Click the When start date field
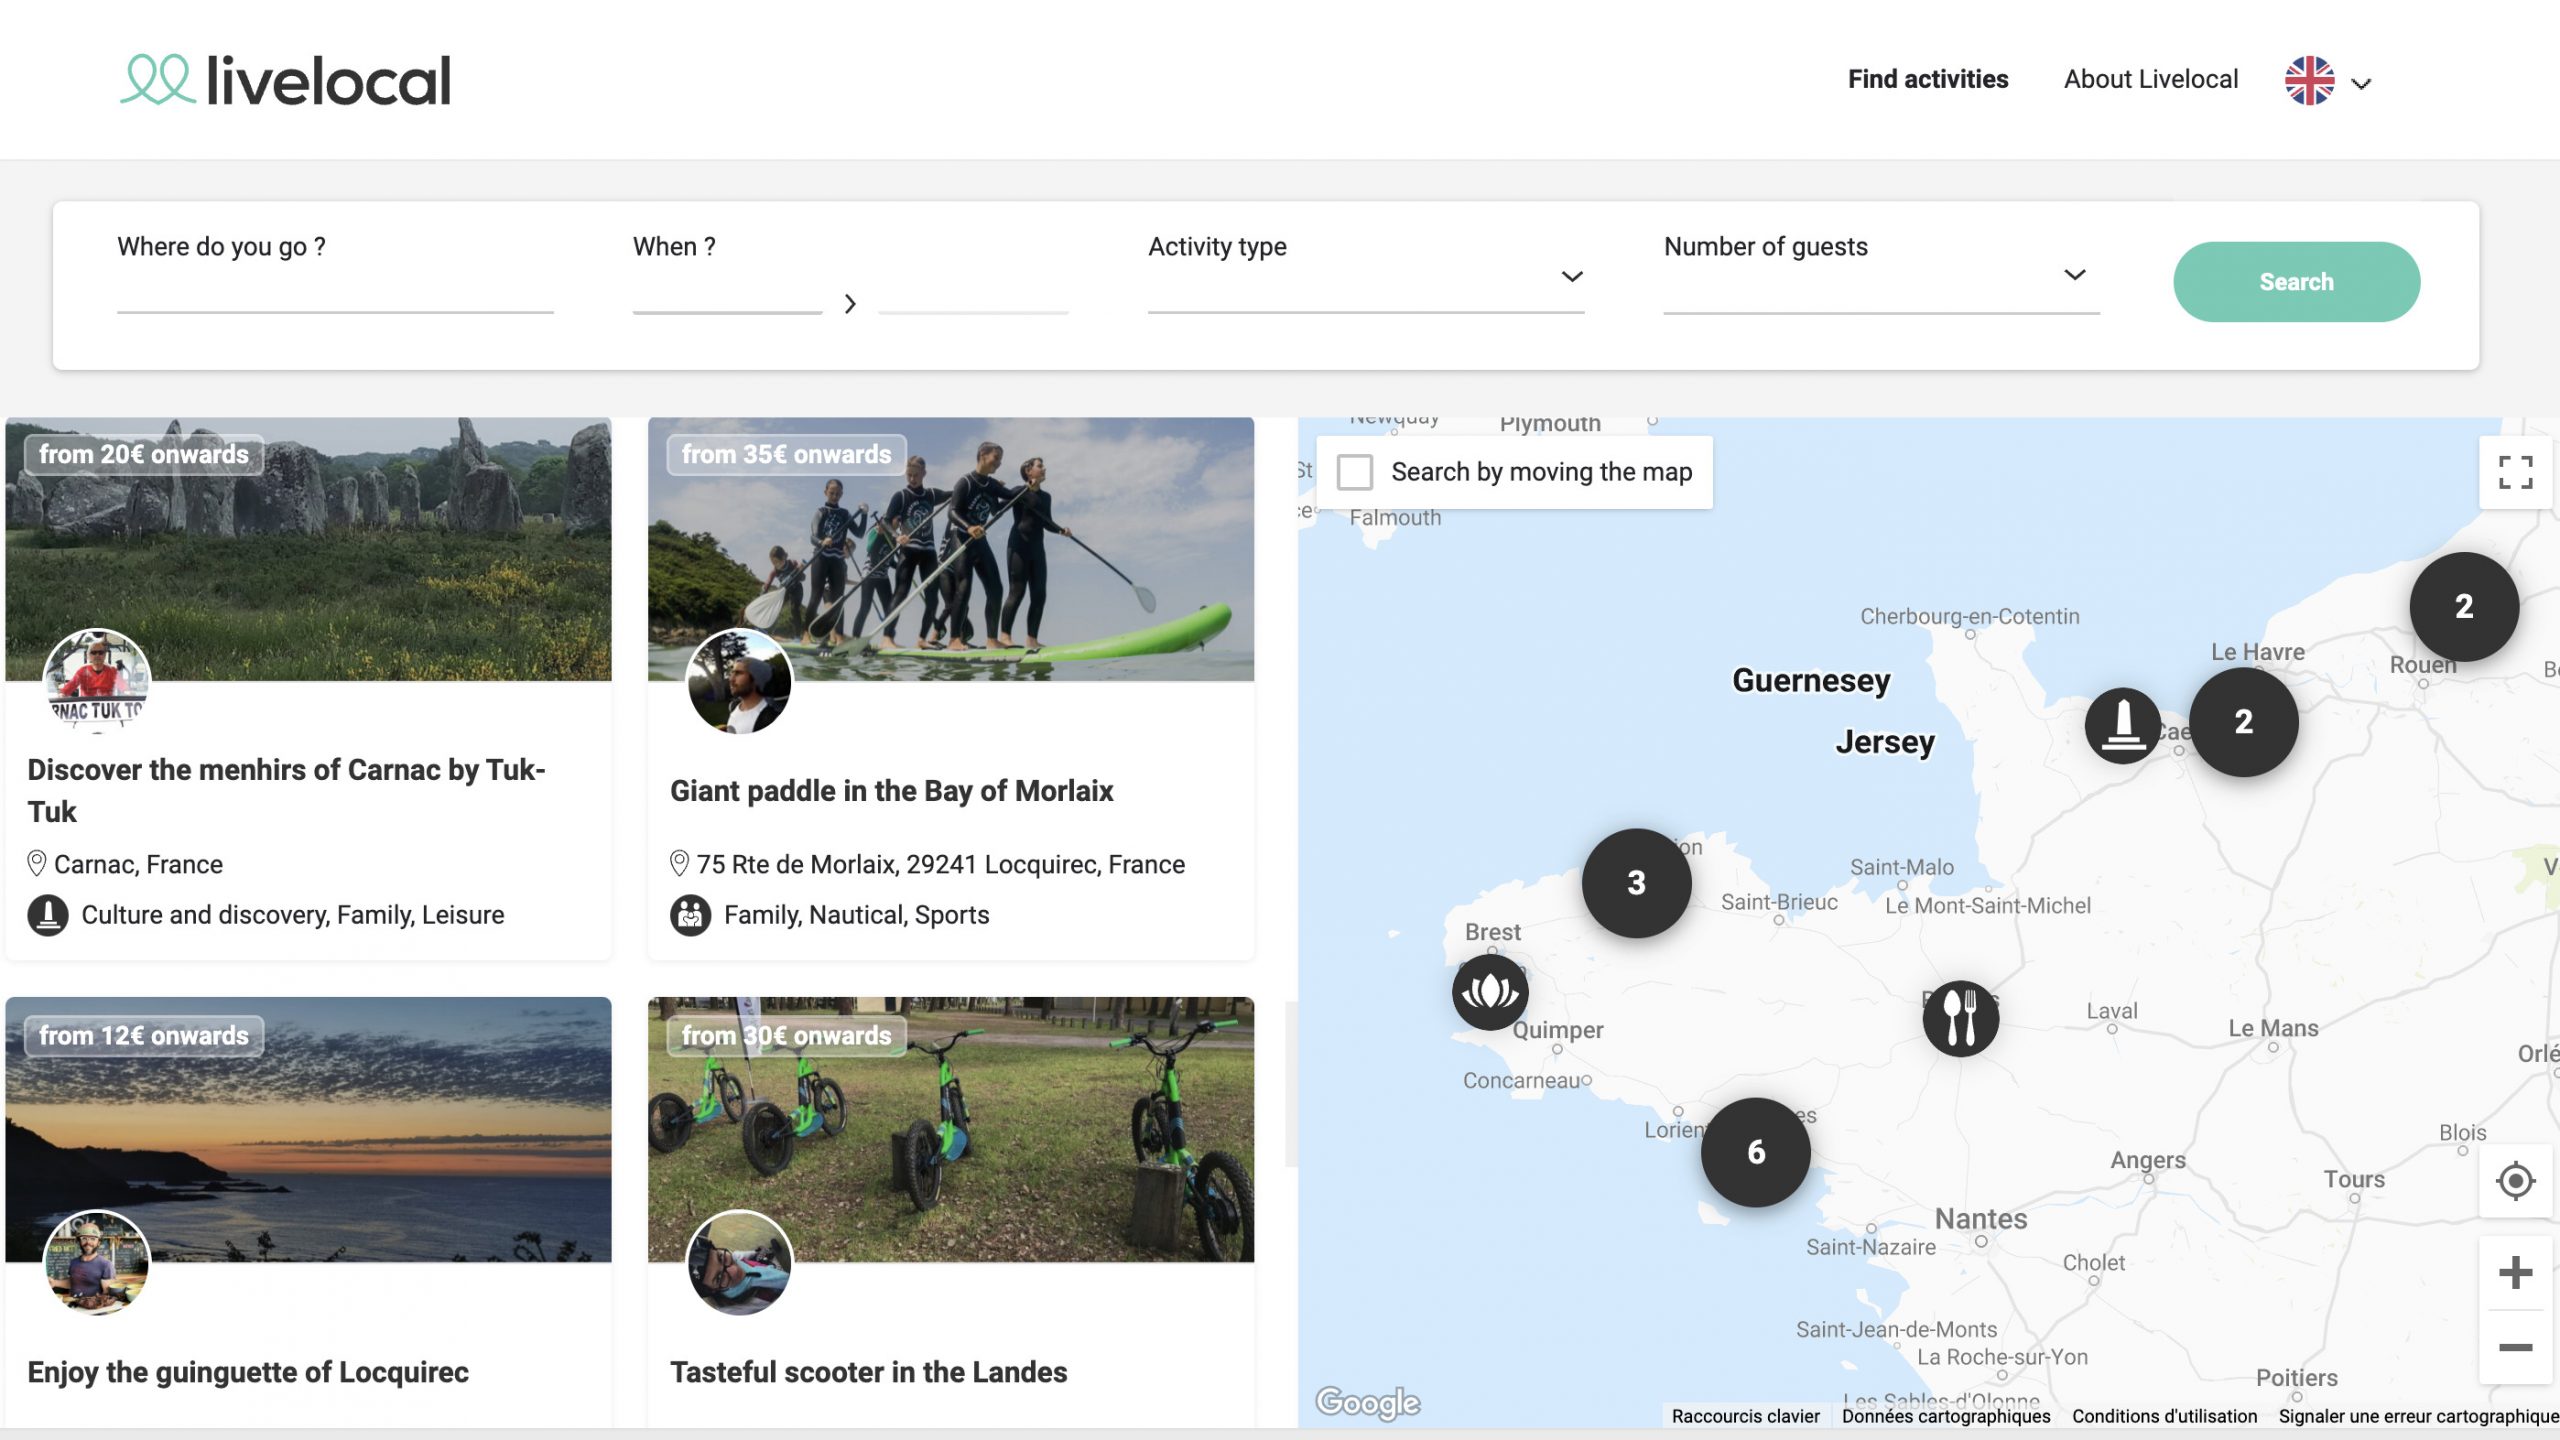The image size is (2560, 1440). (727, 295)
